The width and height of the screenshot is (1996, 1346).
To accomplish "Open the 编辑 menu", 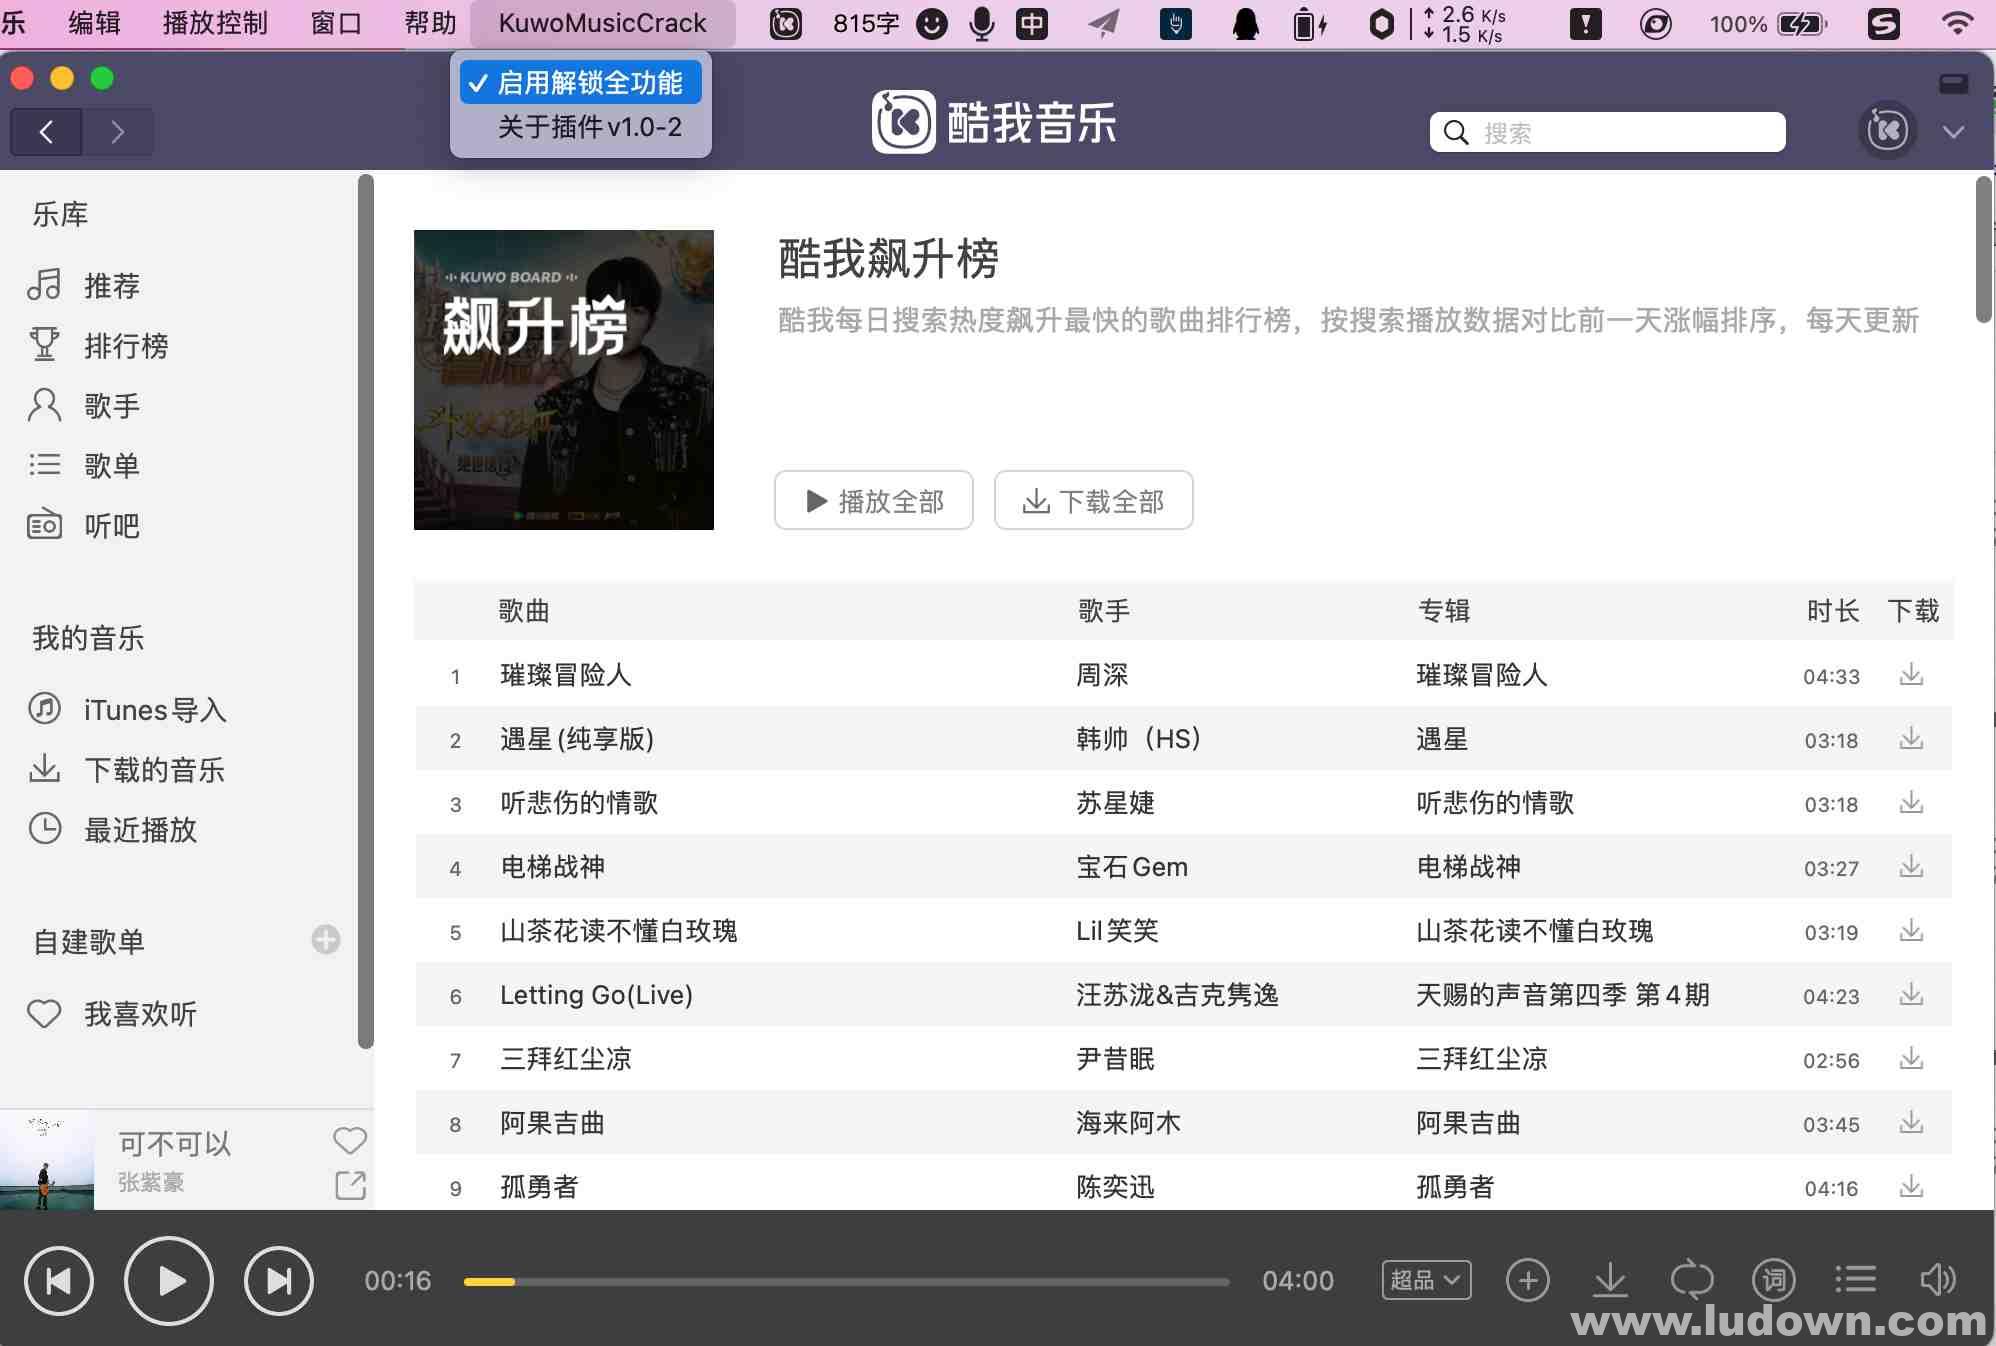I will pos(95,23).
